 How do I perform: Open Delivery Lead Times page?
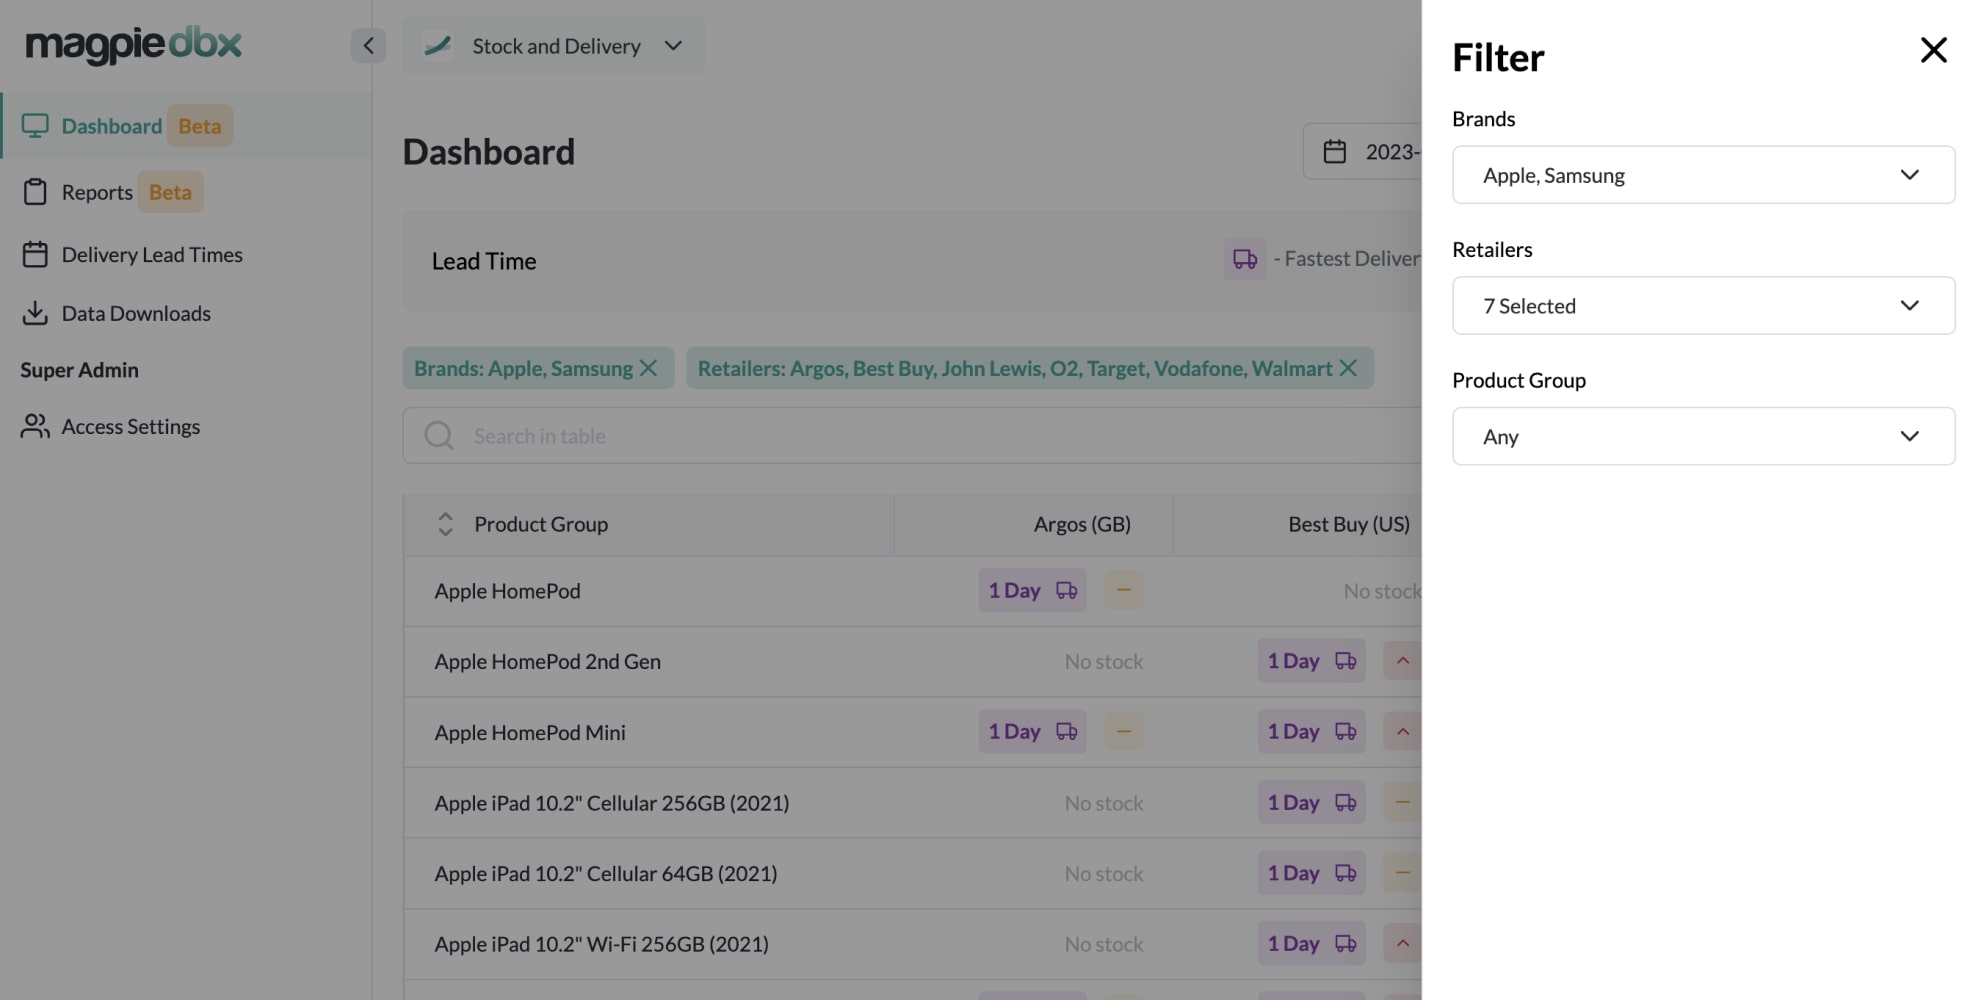(x=132, y=255)
